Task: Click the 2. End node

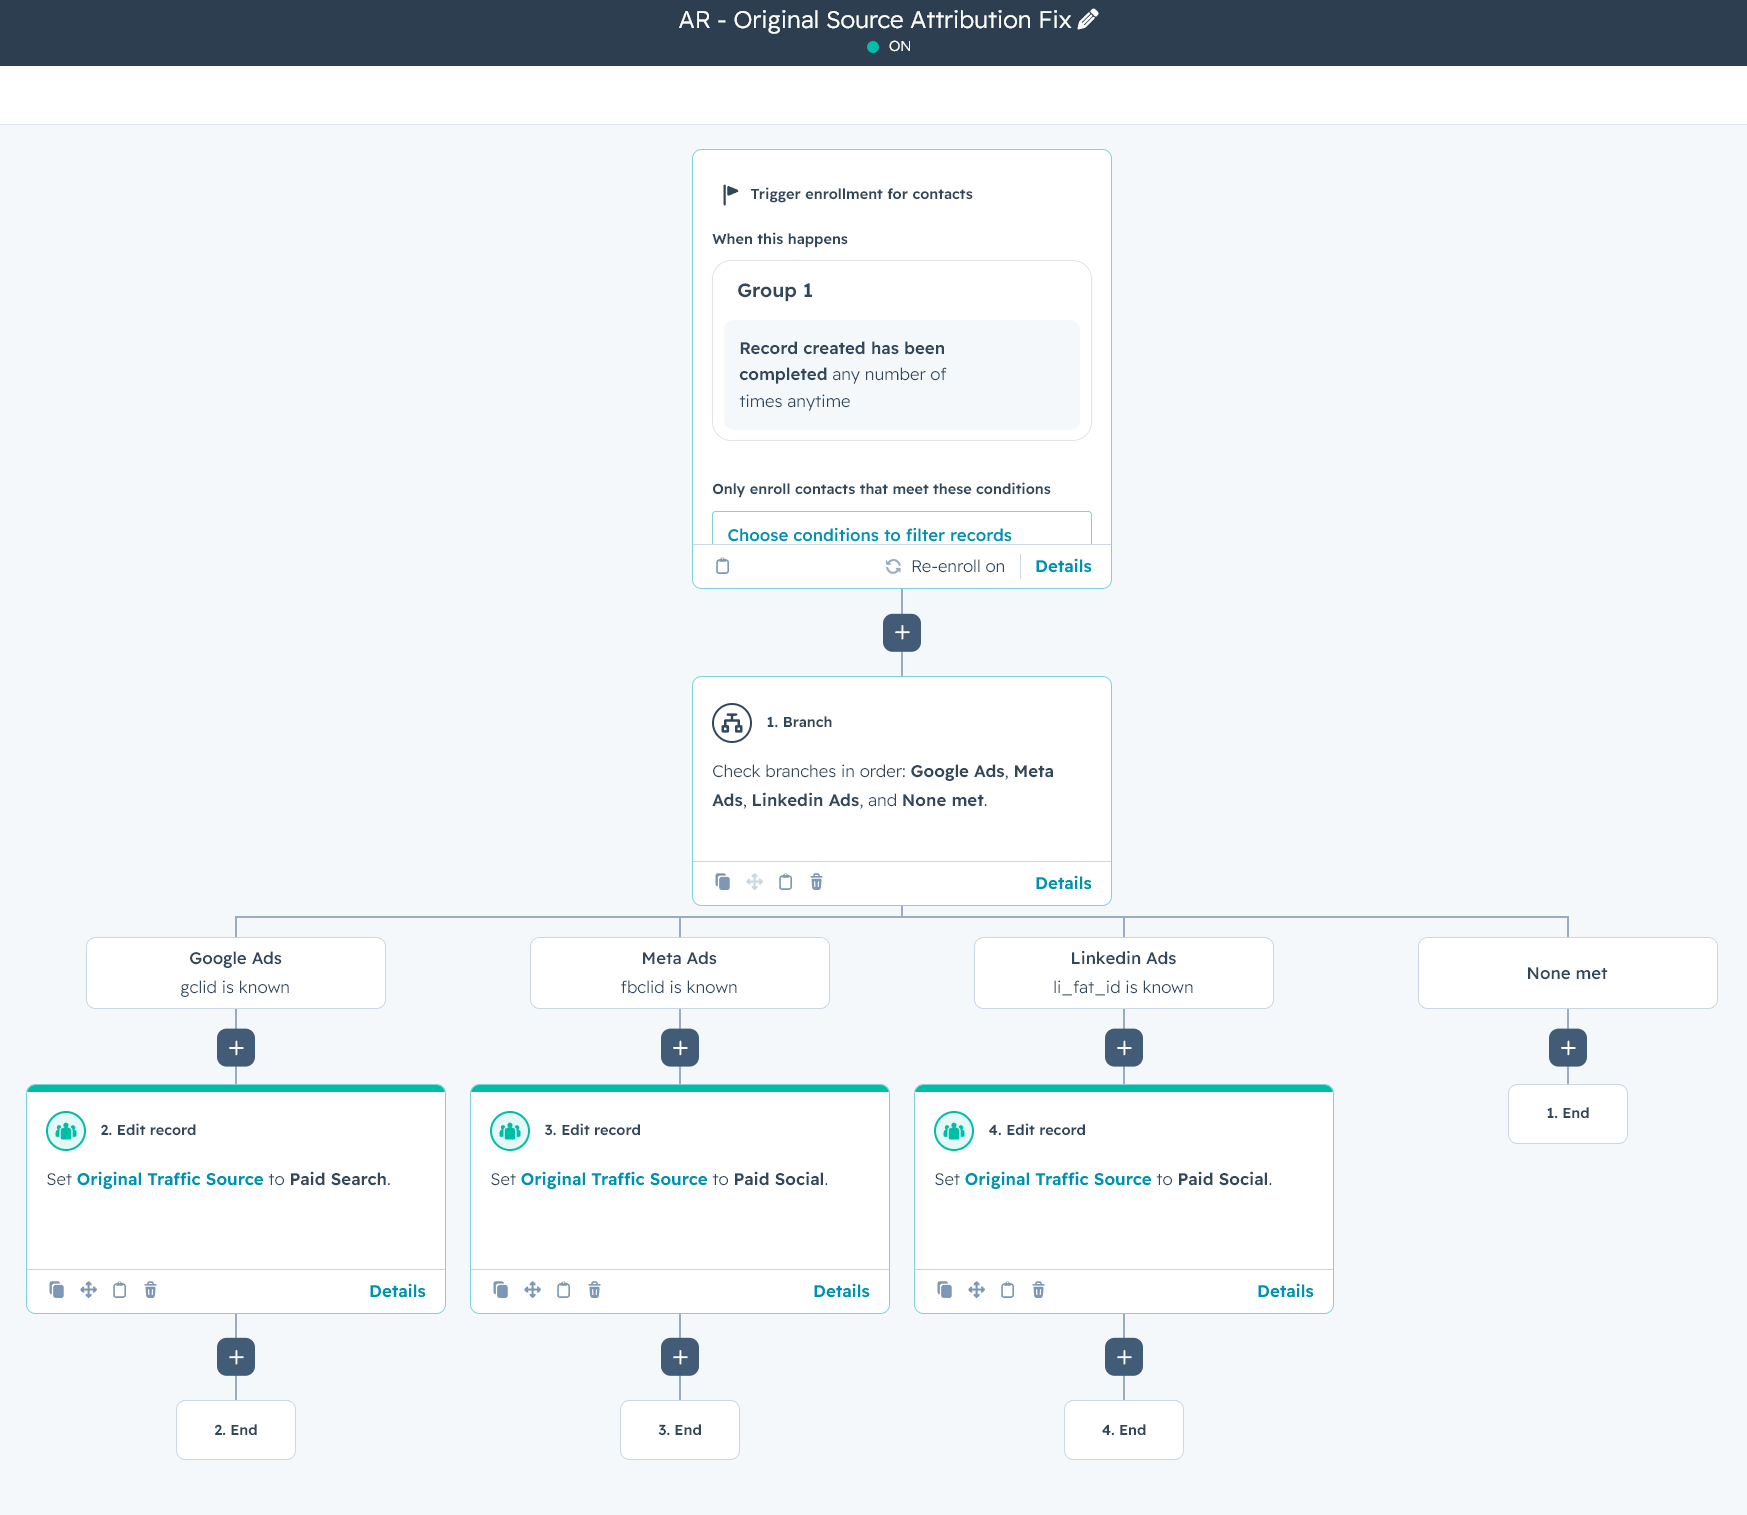Action: coord(236,1430)
